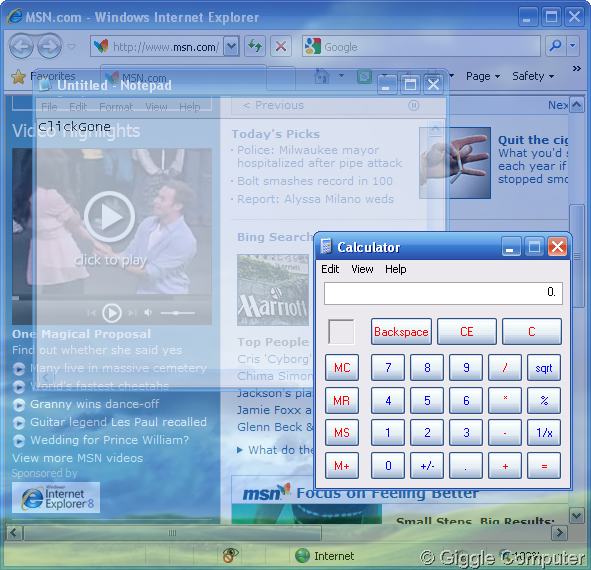Click the page's vertical scrollbar up arrow

[x=577, y=104]
